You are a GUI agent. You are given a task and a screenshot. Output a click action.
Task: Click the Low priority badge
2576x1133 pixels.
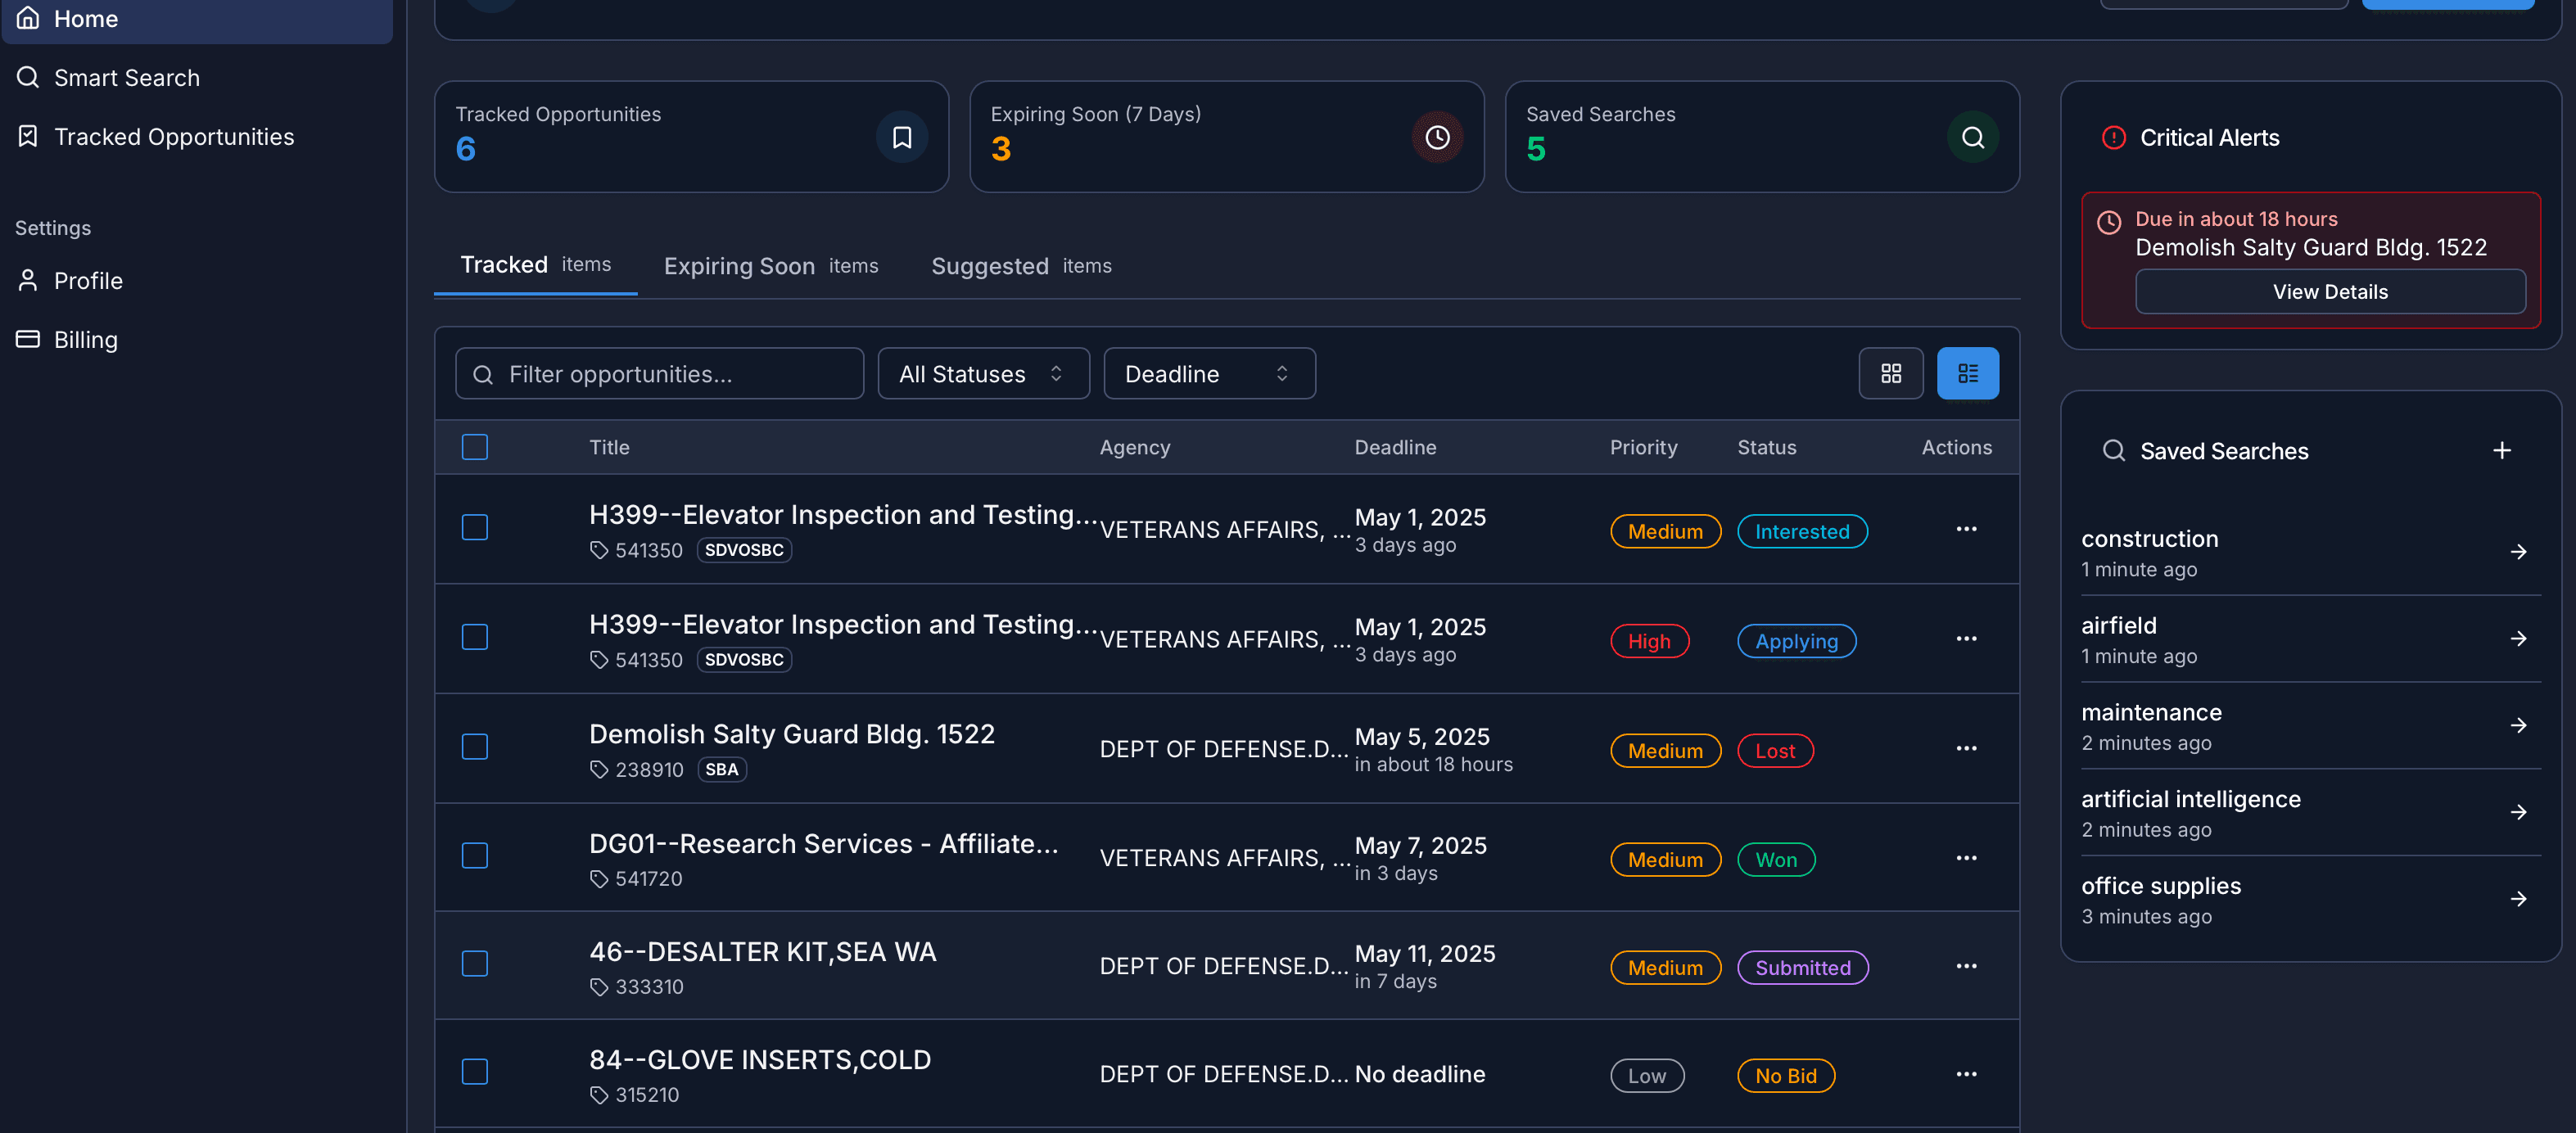[1647, 1077]
